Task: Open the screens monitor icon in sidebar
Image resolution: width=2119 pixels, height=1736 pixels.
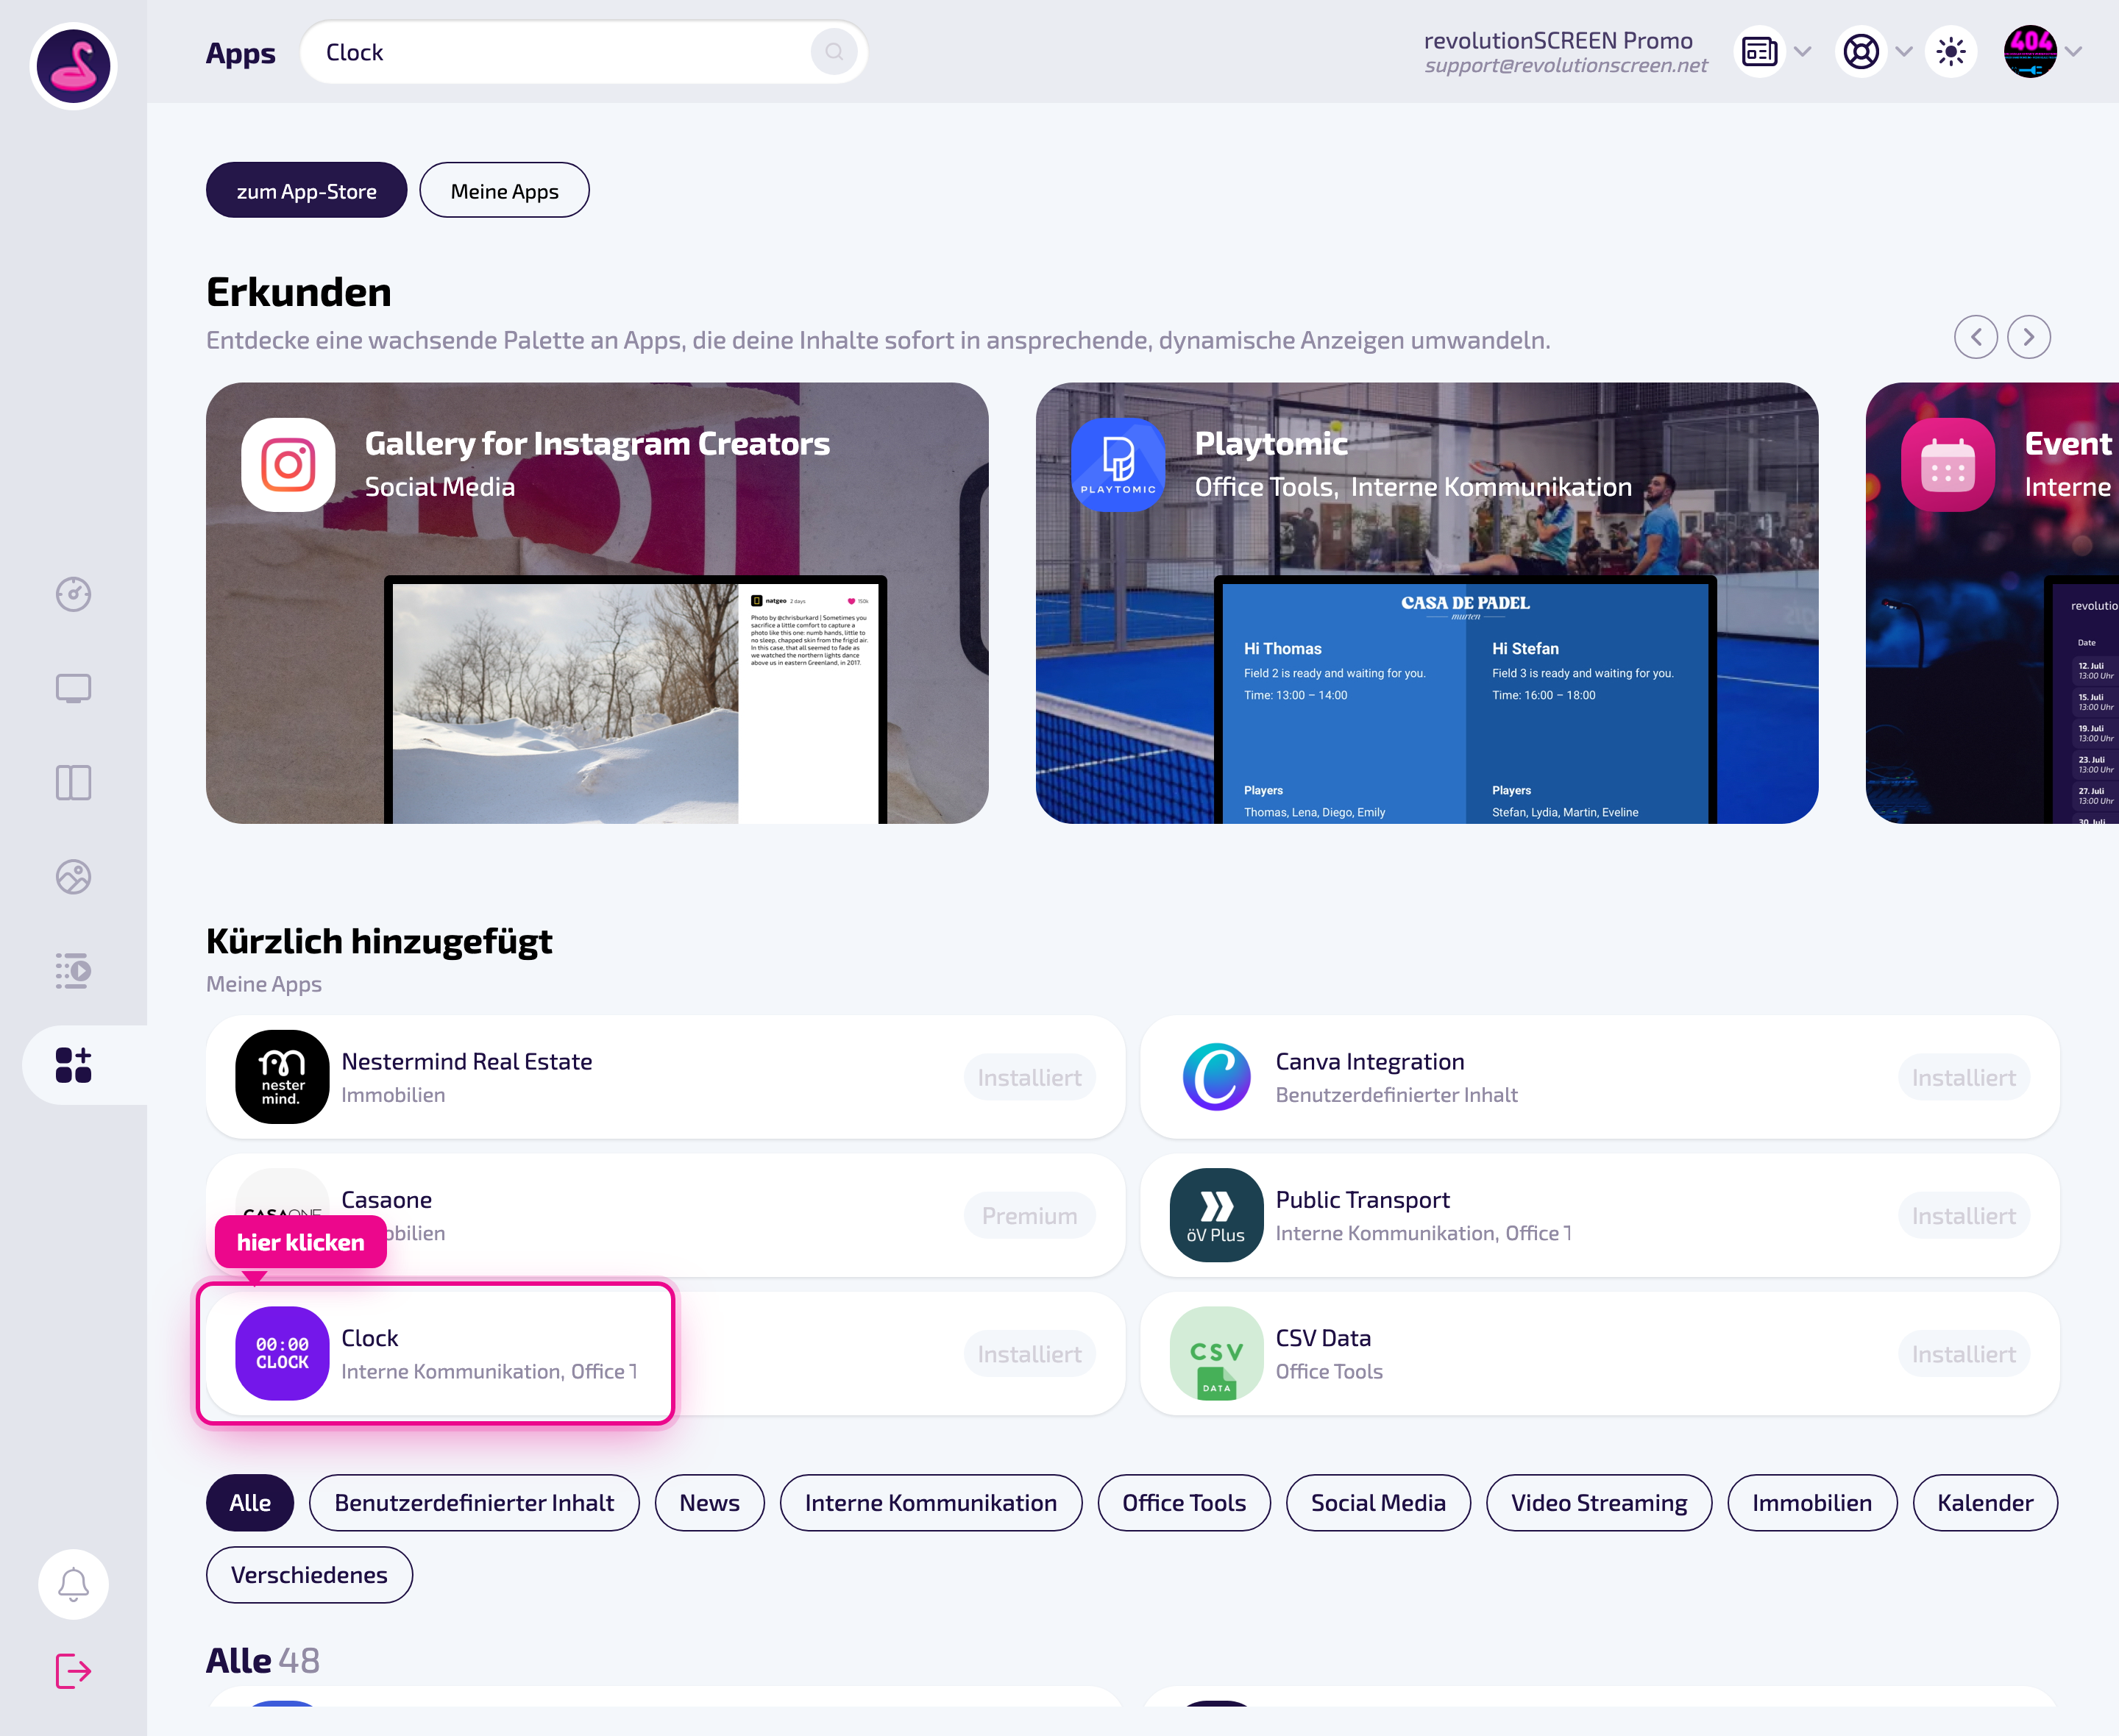Action: (73, 689)
